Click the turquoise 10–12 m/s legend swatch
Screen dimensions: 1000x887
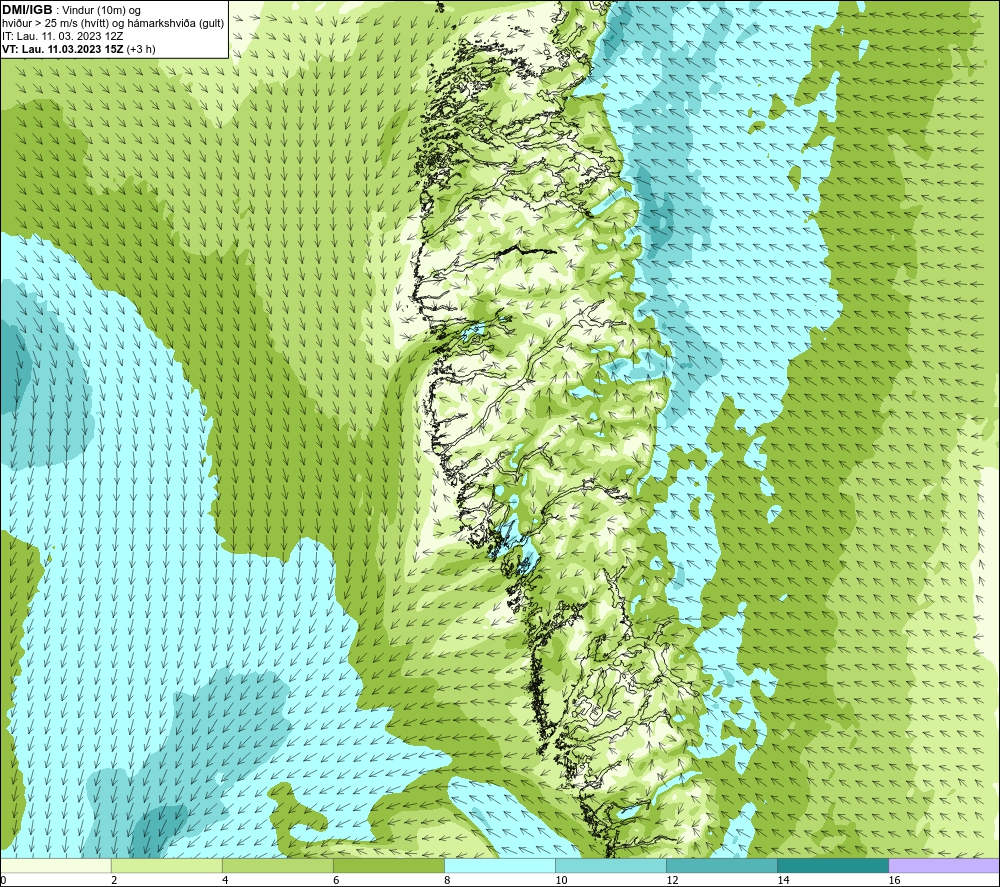[611, 865]
